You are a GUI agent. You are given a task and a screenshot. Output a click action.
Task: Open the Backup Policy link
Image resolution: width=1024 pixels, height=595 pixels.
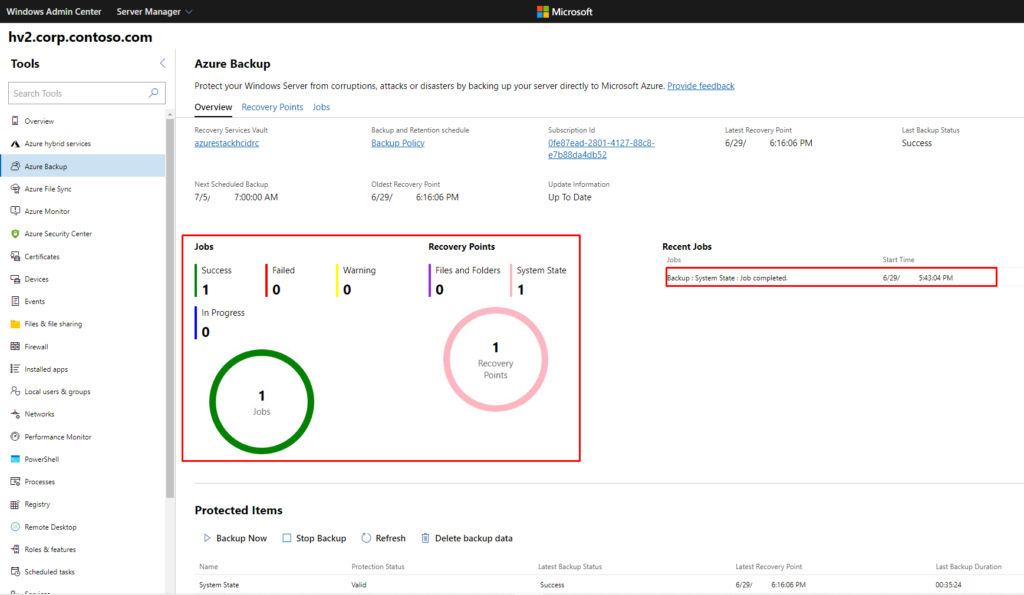tap(398, 143)
